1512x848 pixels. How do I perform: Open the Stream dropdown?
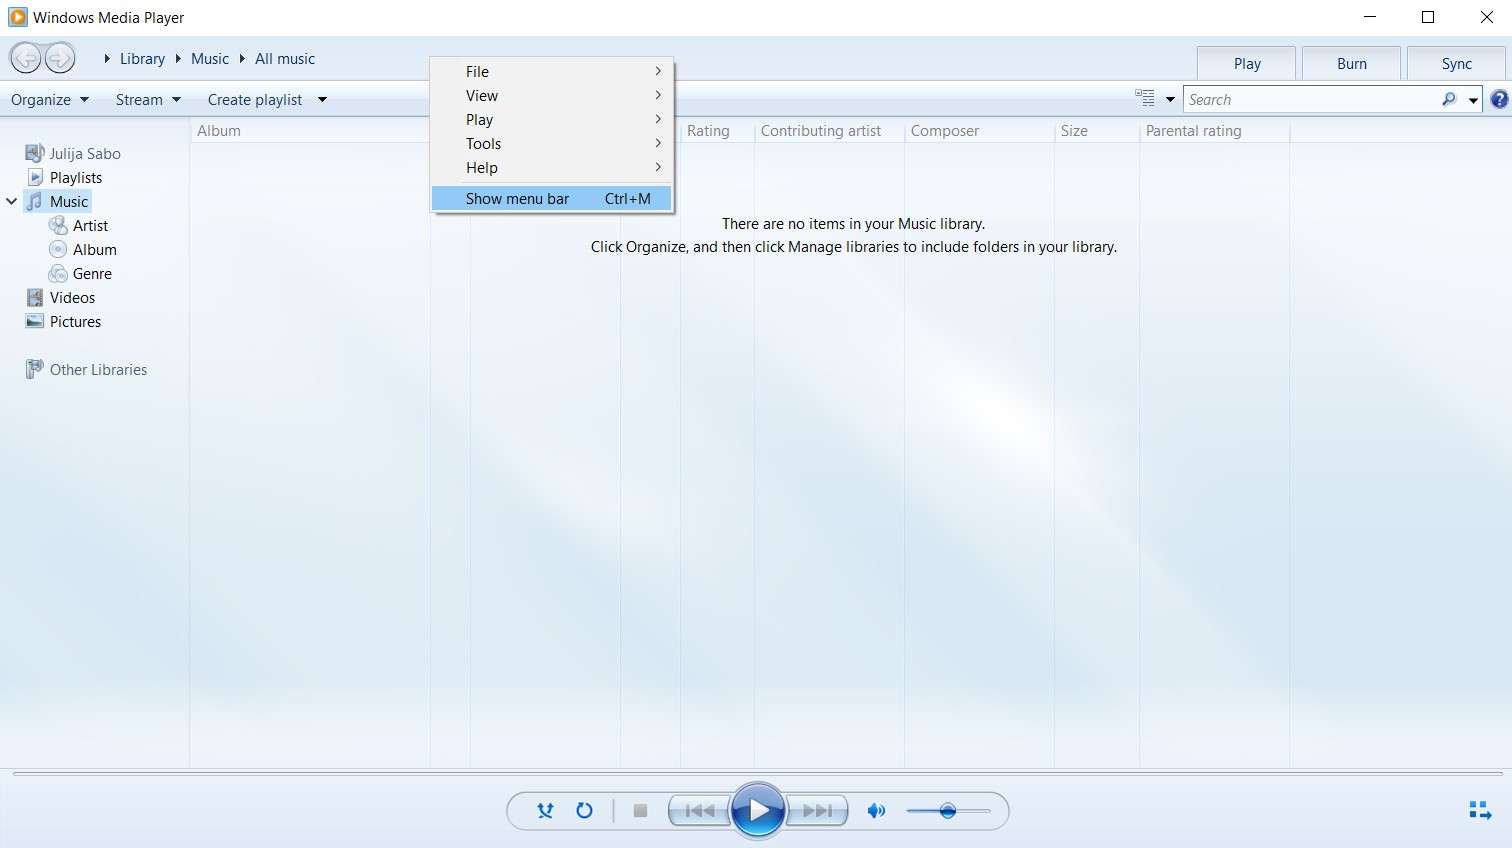[x=148, y=99]
